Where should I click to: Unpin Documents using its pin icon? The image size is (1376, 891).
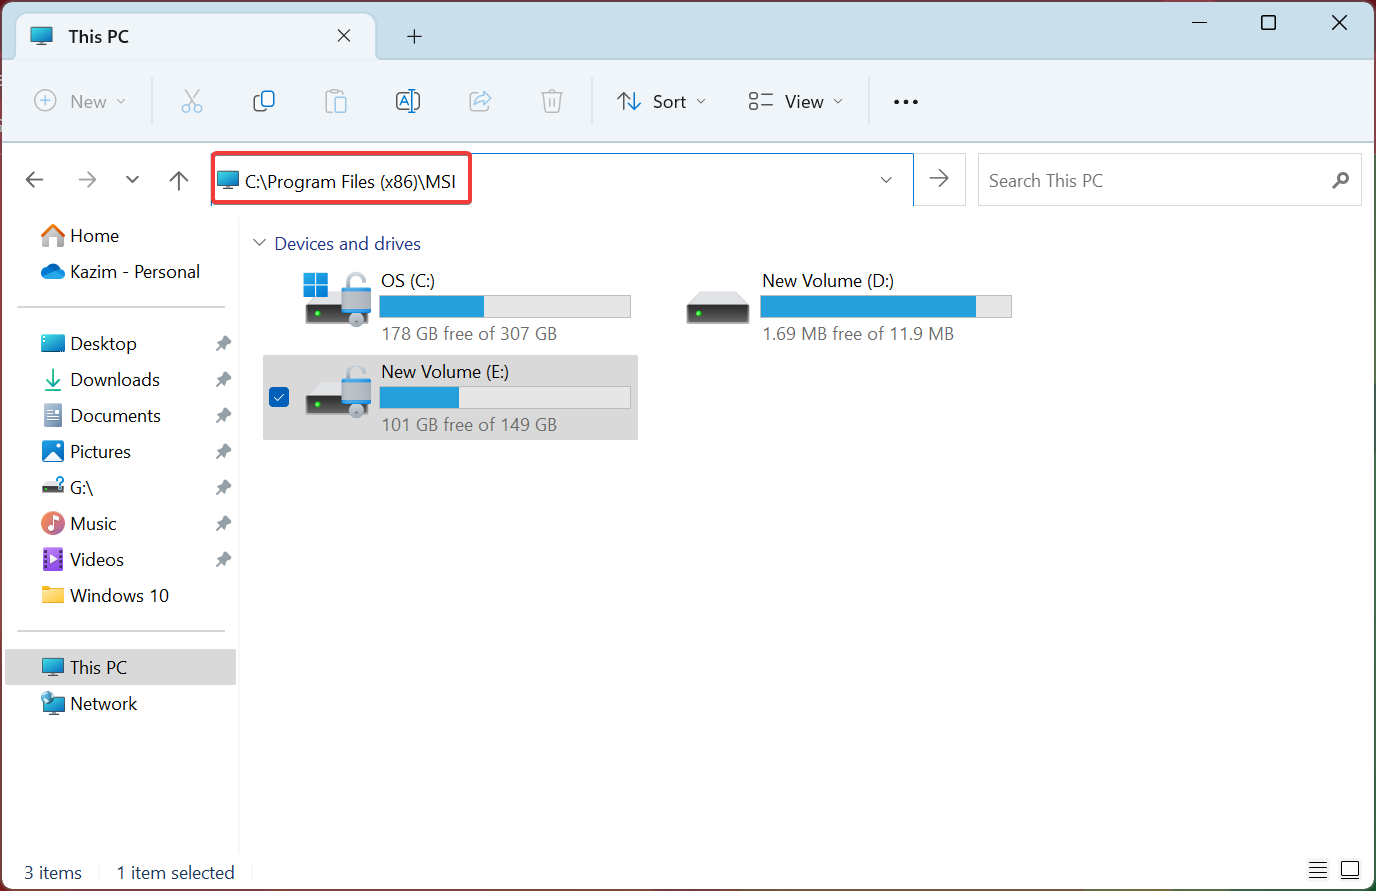pyautogui.click(x=223, y=416)
